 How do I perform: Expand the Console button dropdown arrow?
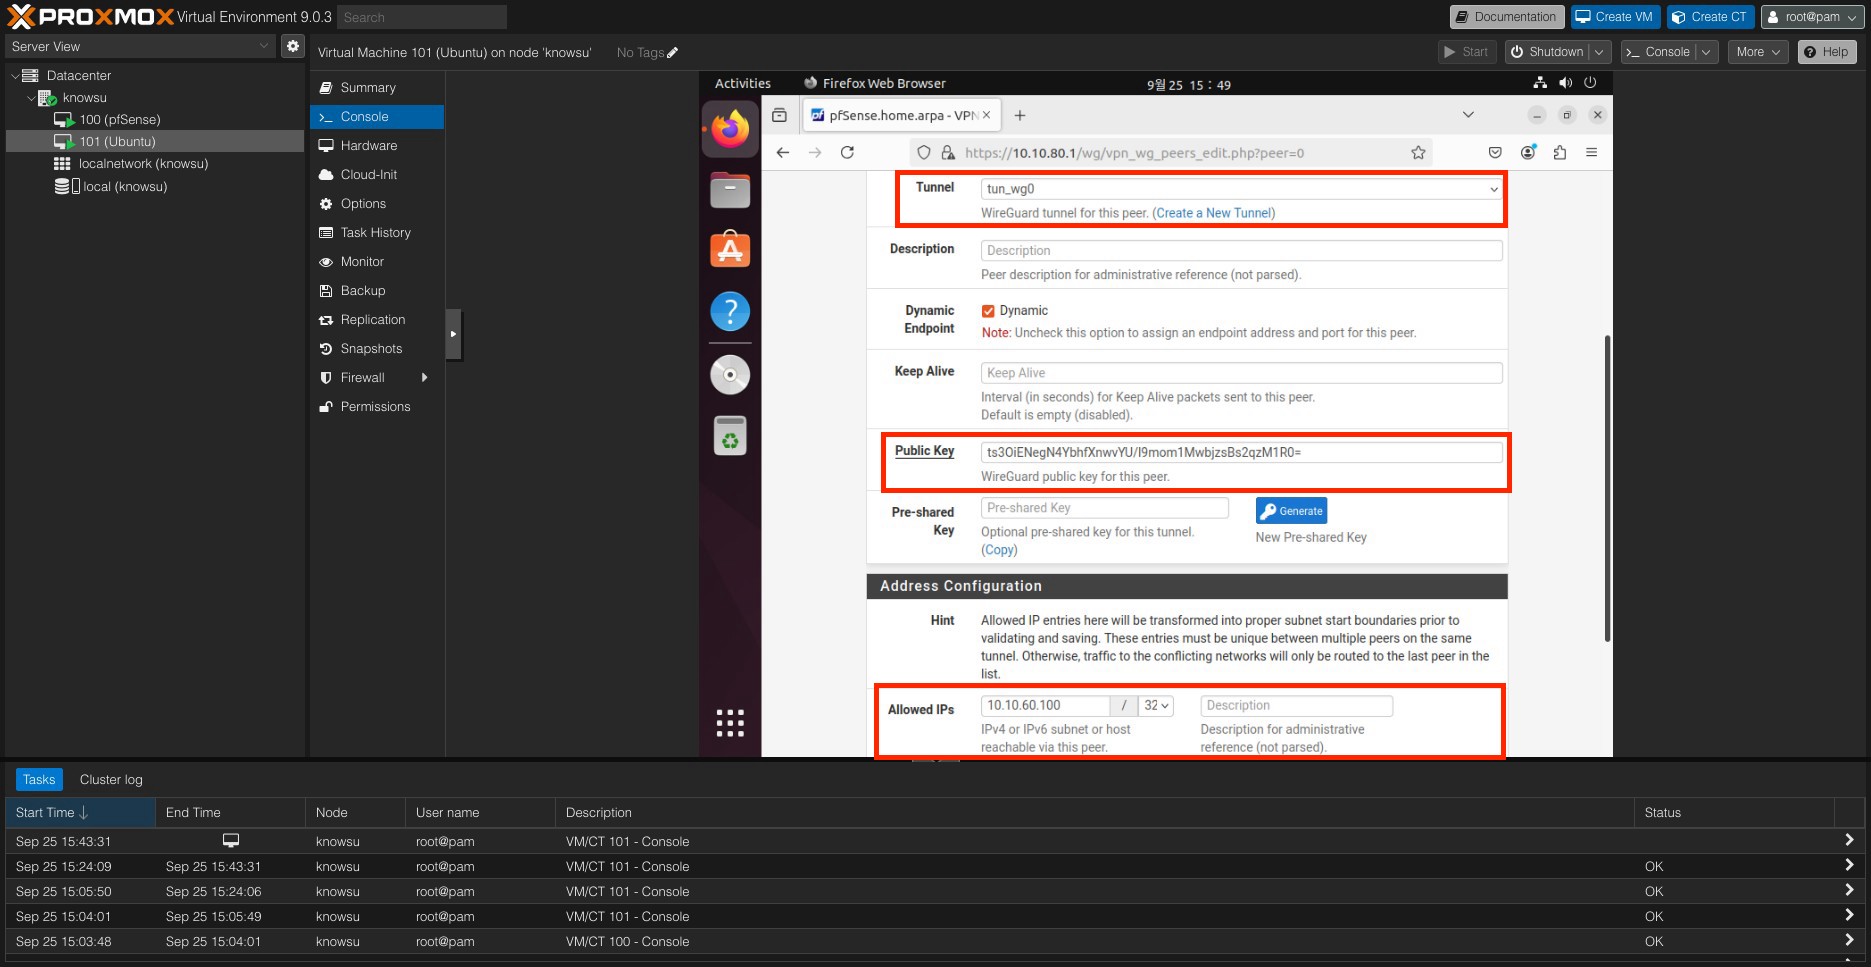pyautogui.click(x=1706, y=52)
